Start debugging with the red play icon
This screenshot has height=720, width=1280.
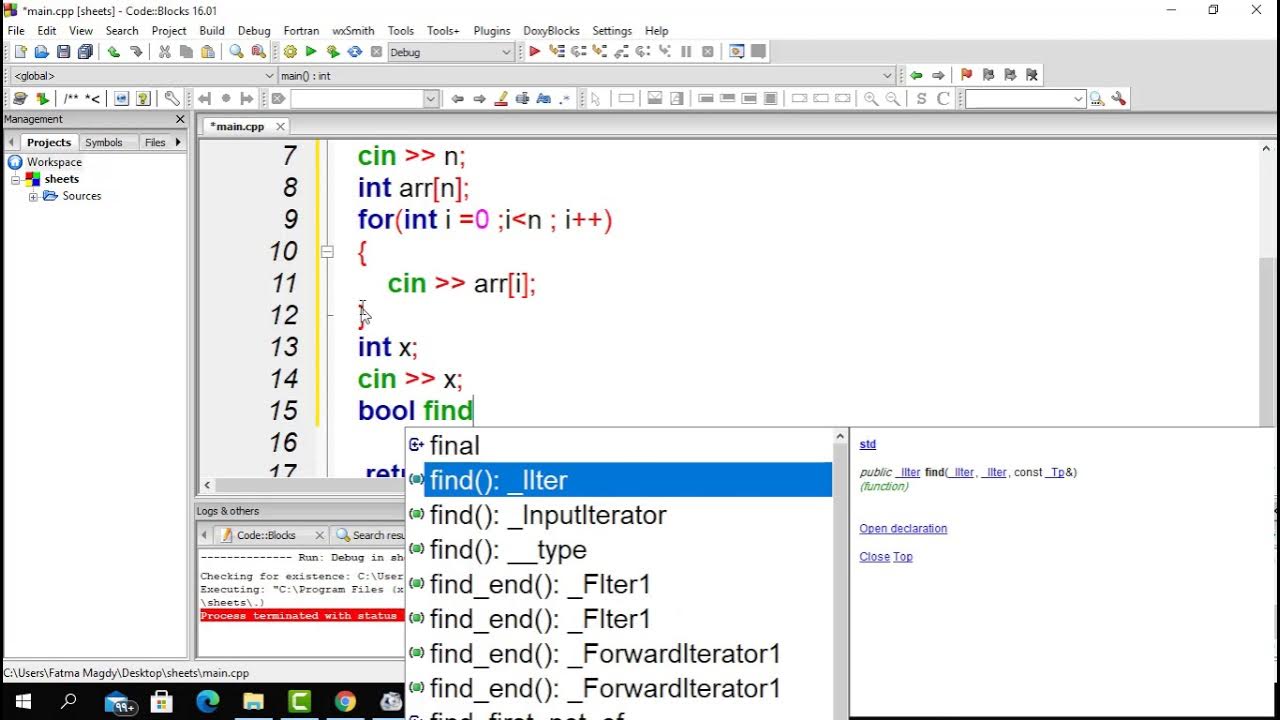pos(535,52)
